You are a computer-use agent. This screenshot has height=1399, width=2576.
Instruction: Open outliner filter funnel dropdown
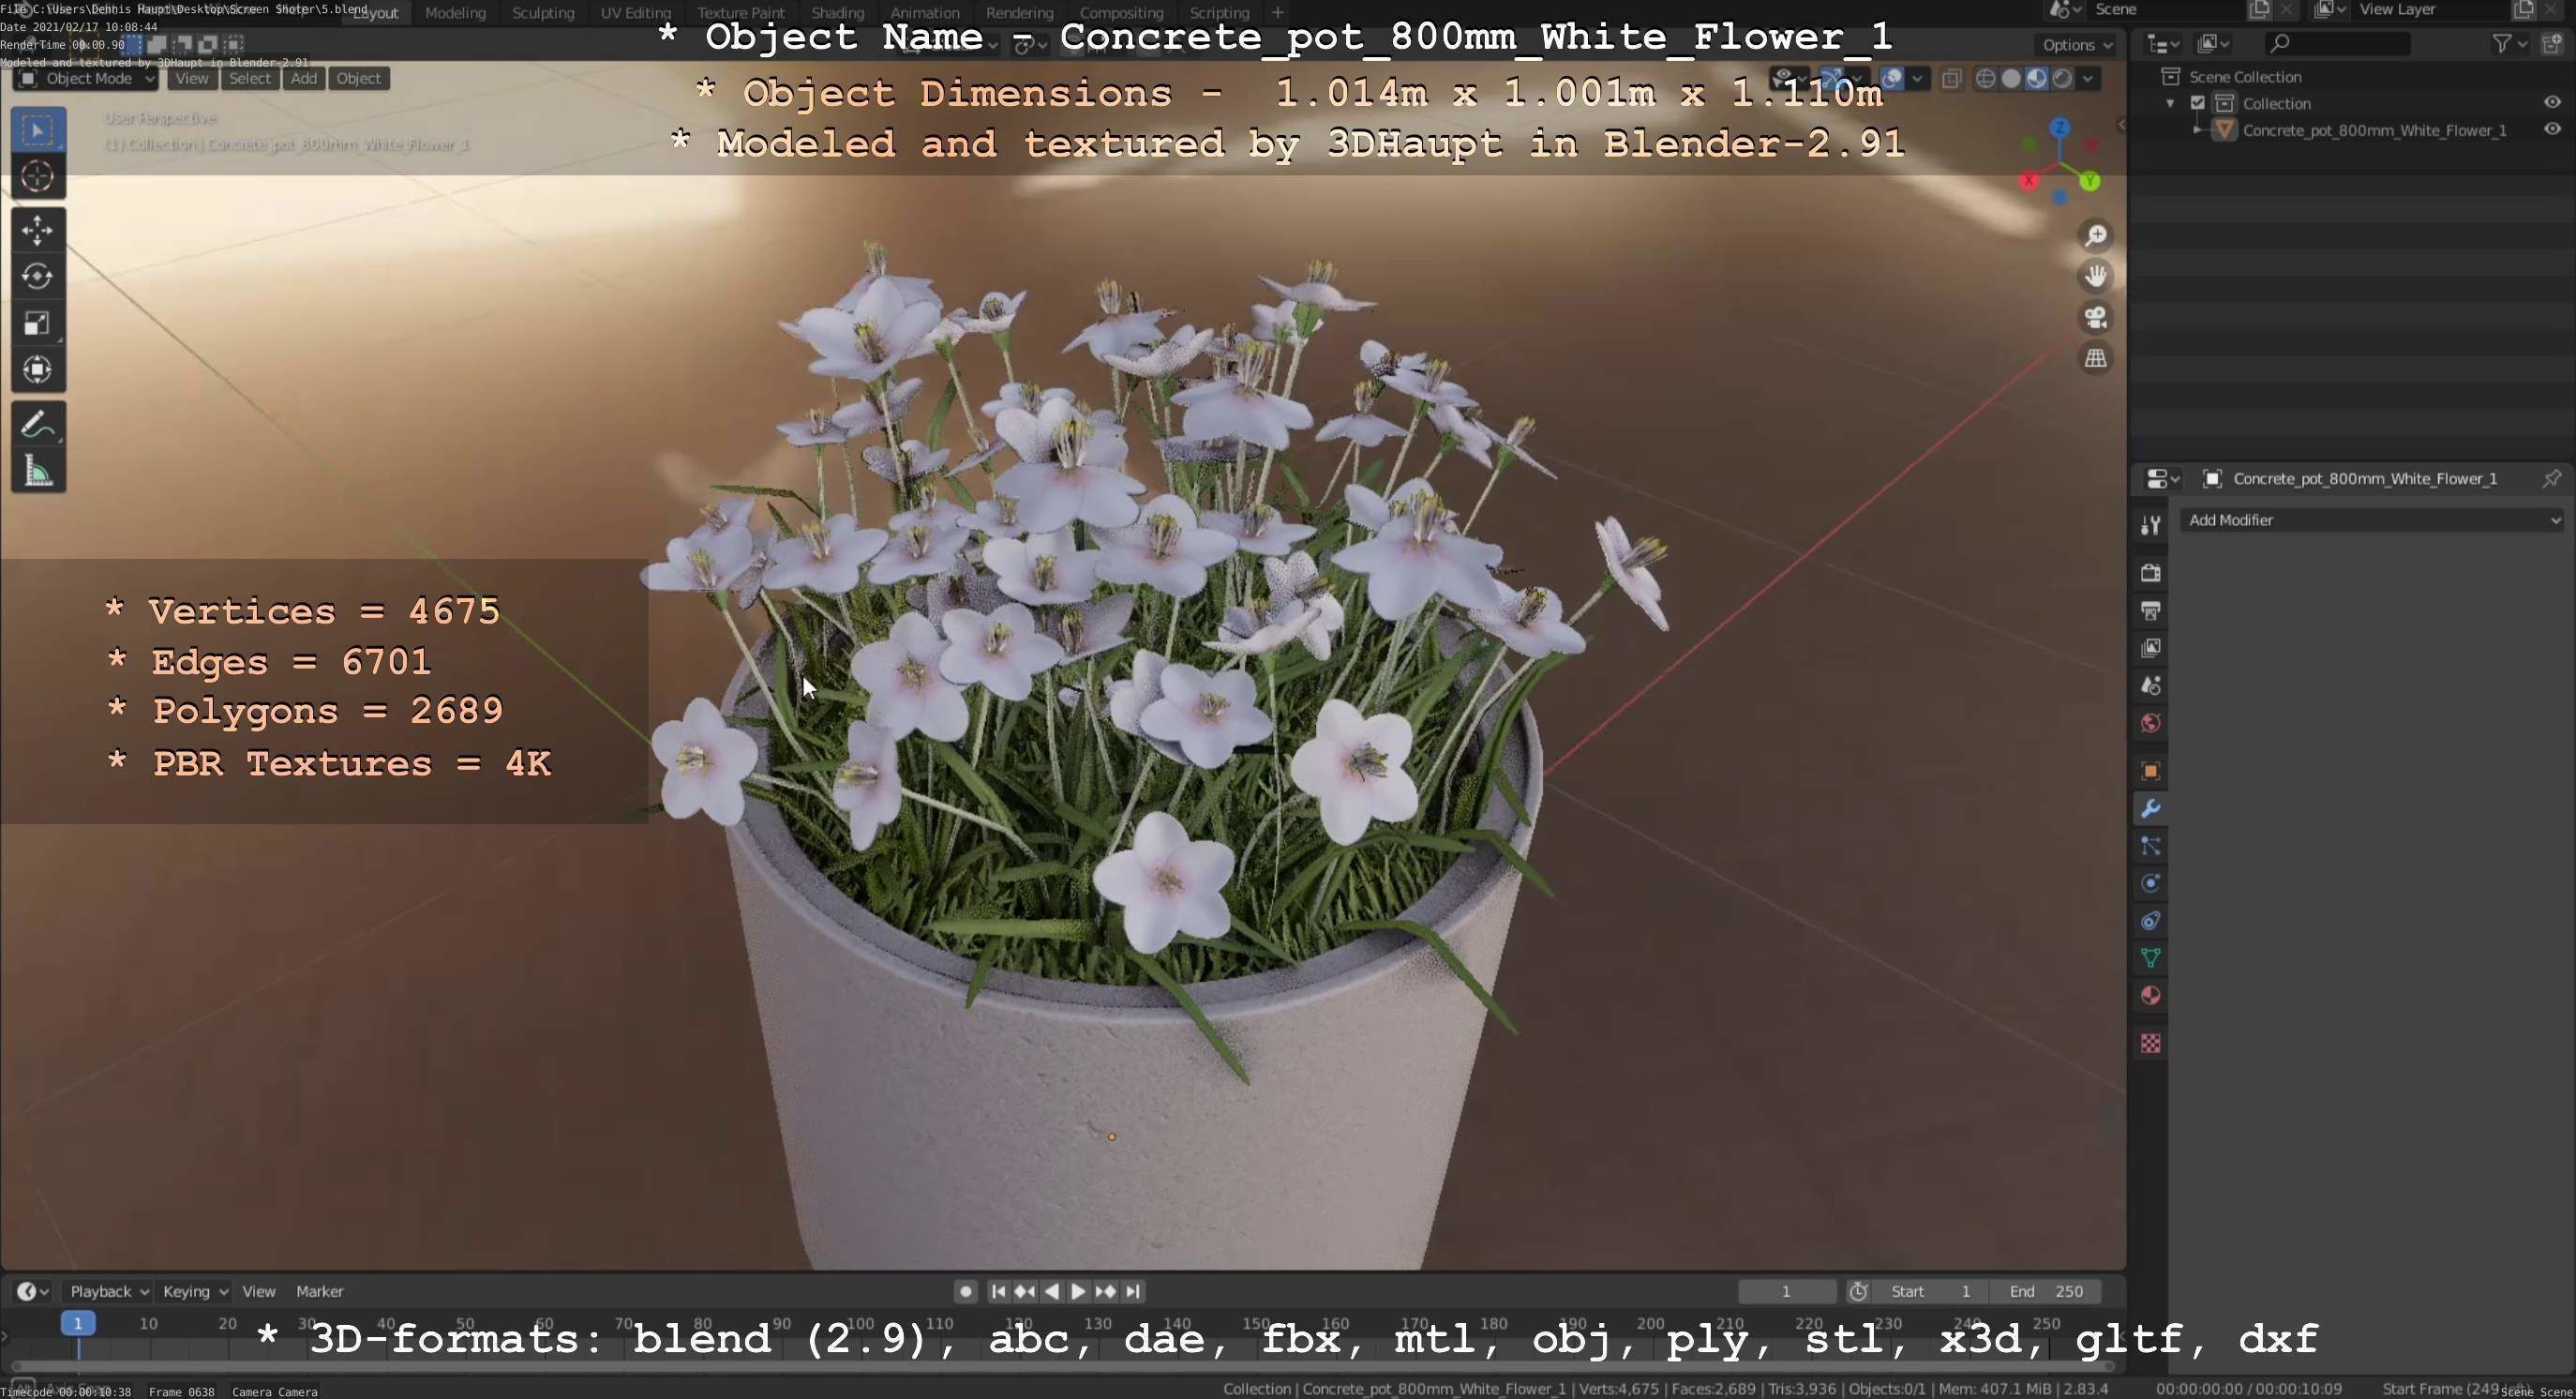(x=2509, y=43)
